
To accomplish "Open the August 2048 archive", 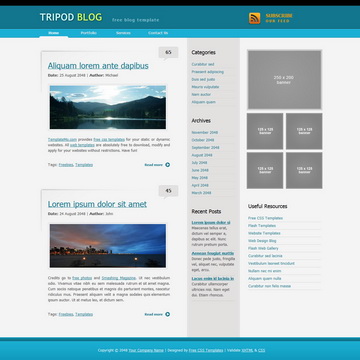I will (202, 155).
